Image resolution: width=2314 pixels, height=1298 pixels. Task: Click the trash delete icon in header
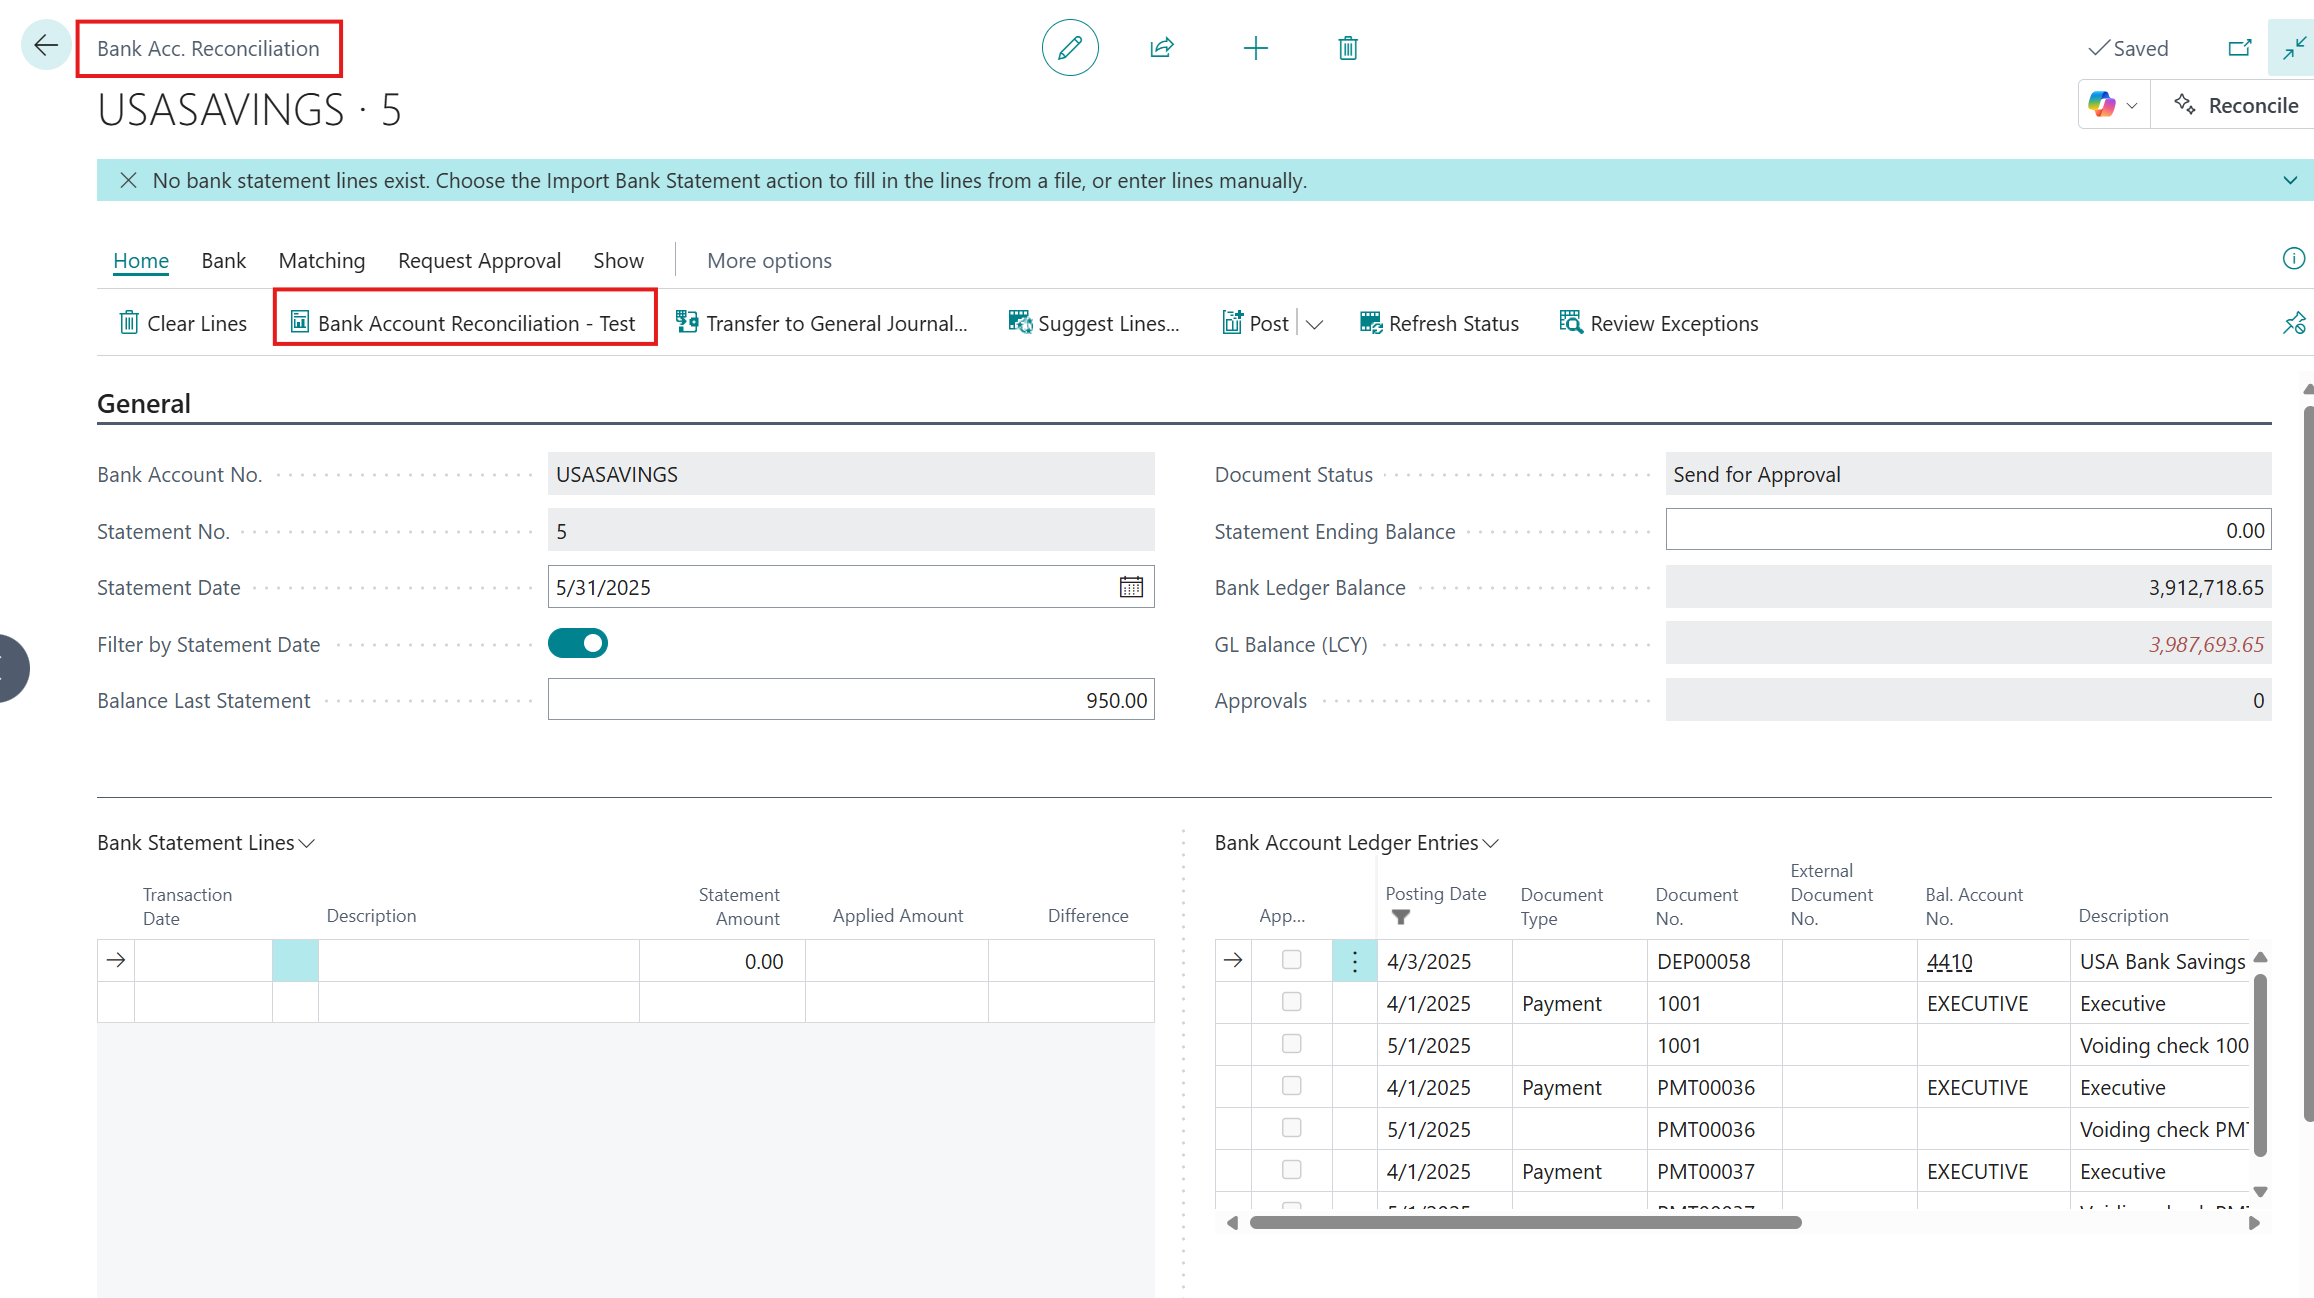click(1348, 48)
